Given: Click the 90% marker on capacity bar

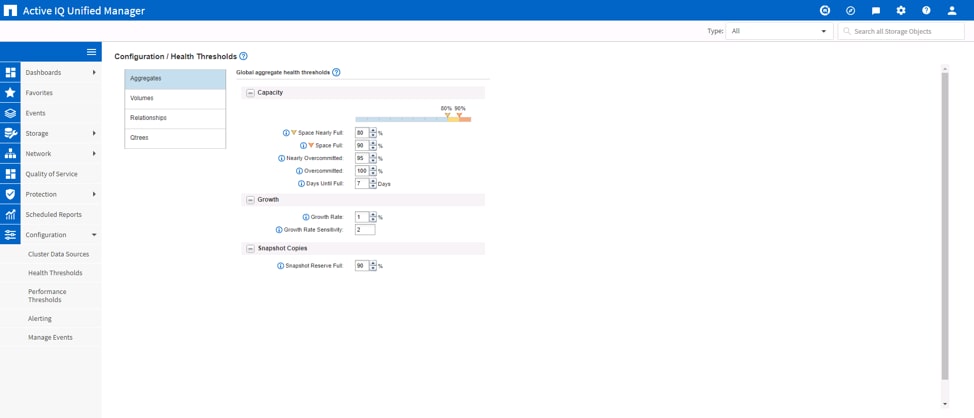Looking at the screenshot, I should (x=459, y=115).
